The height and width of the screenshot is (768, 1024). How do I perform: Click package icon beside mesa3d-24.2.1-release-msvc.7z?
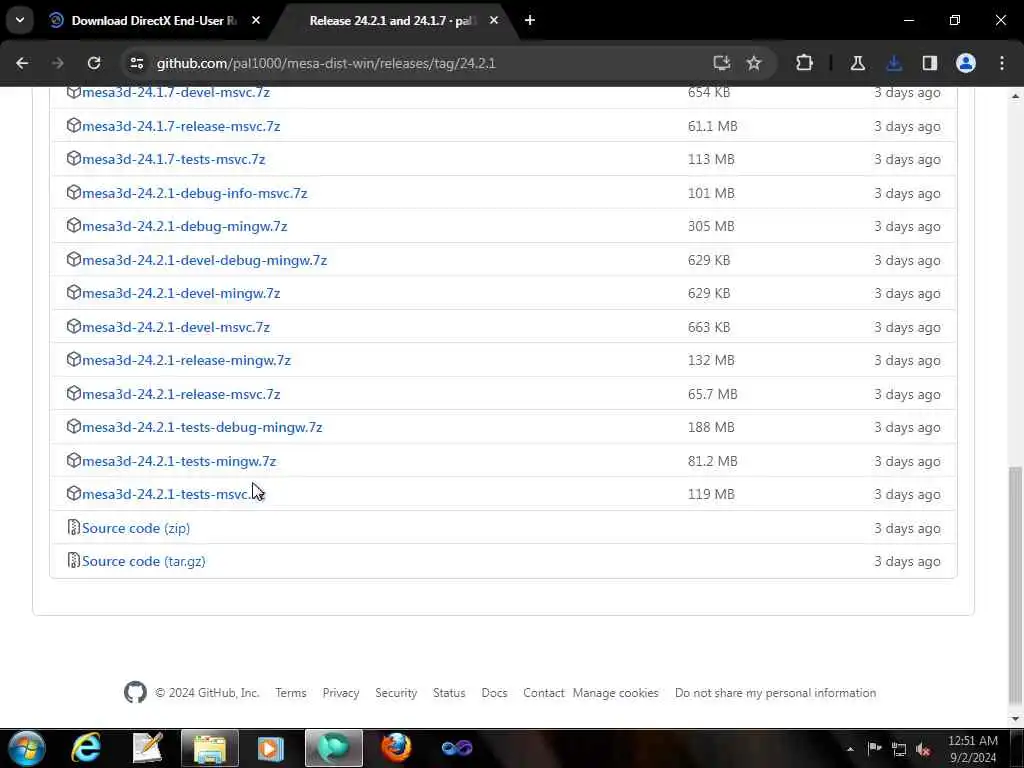point(73,394)
